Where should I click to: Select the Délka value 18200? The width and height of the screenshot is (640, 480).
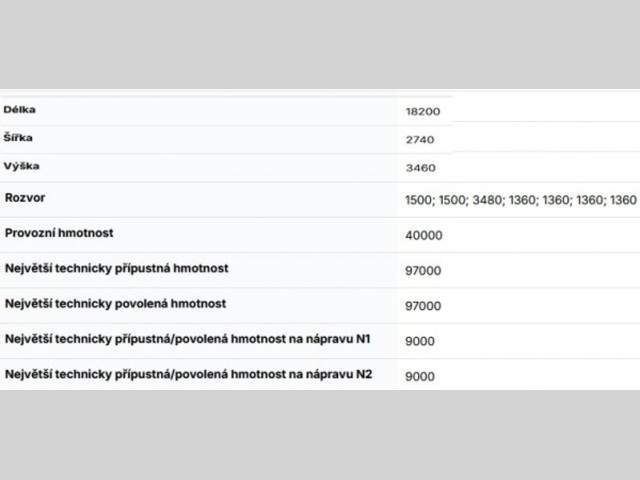click(423, 112)
